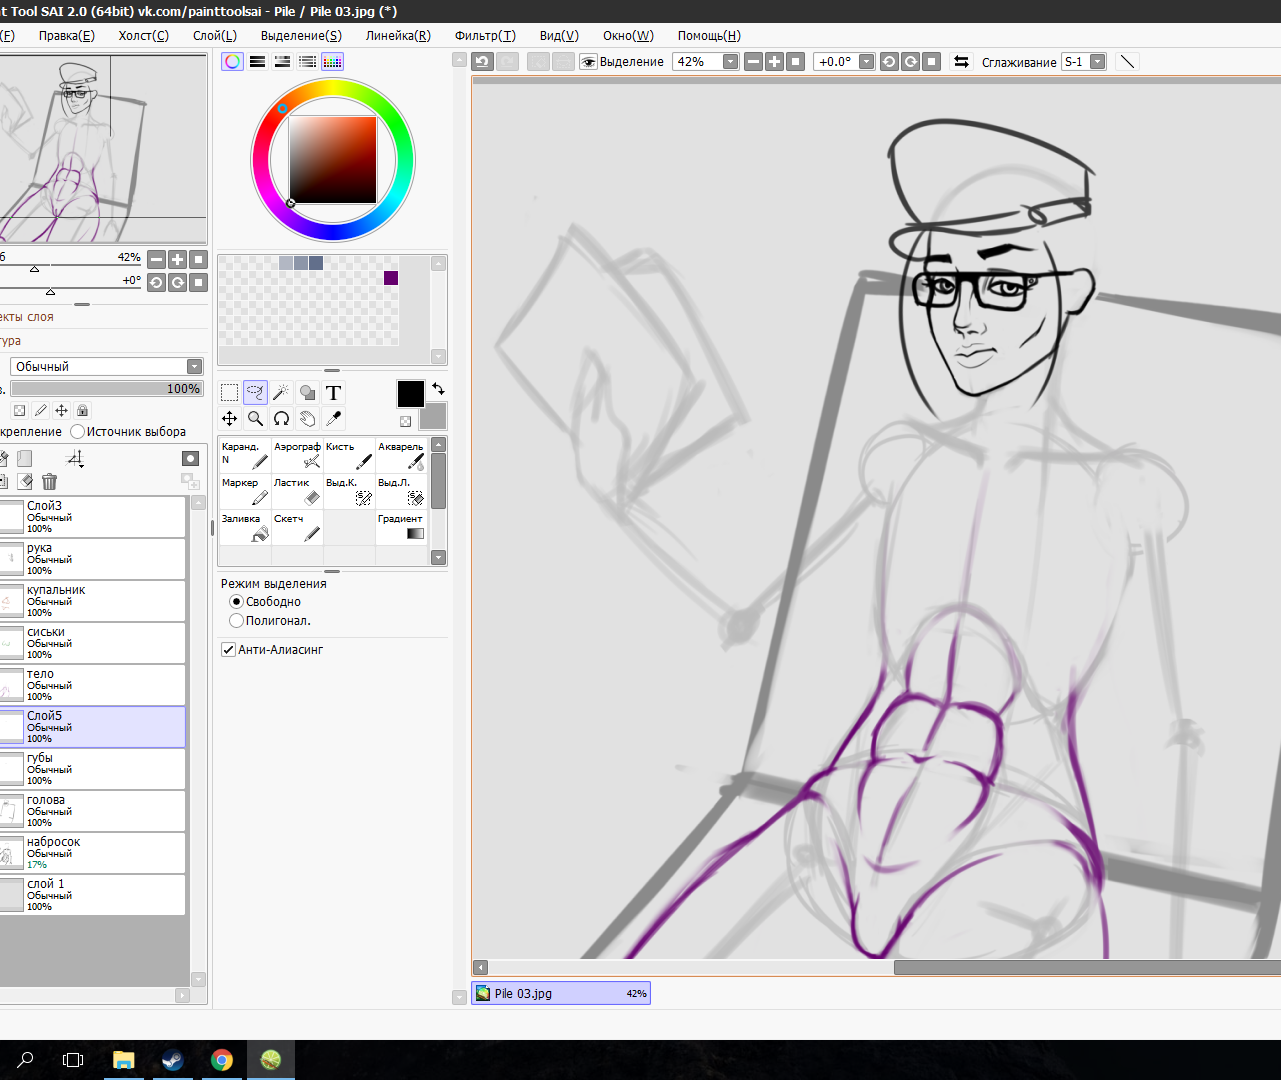Image resolution: width=1281 pixels, height=1080 pixels.
Task: Reset canvas rotation square button
Action: point(931,62)
